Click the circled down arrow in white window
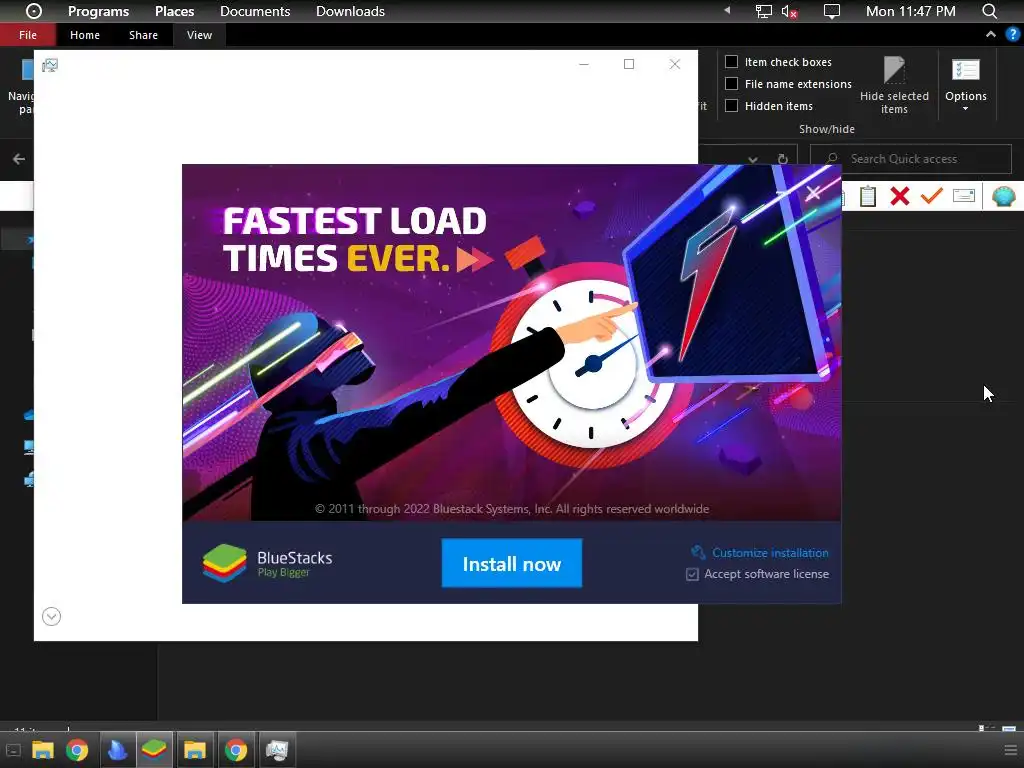 pyautogui.click(x=52, y=616)
